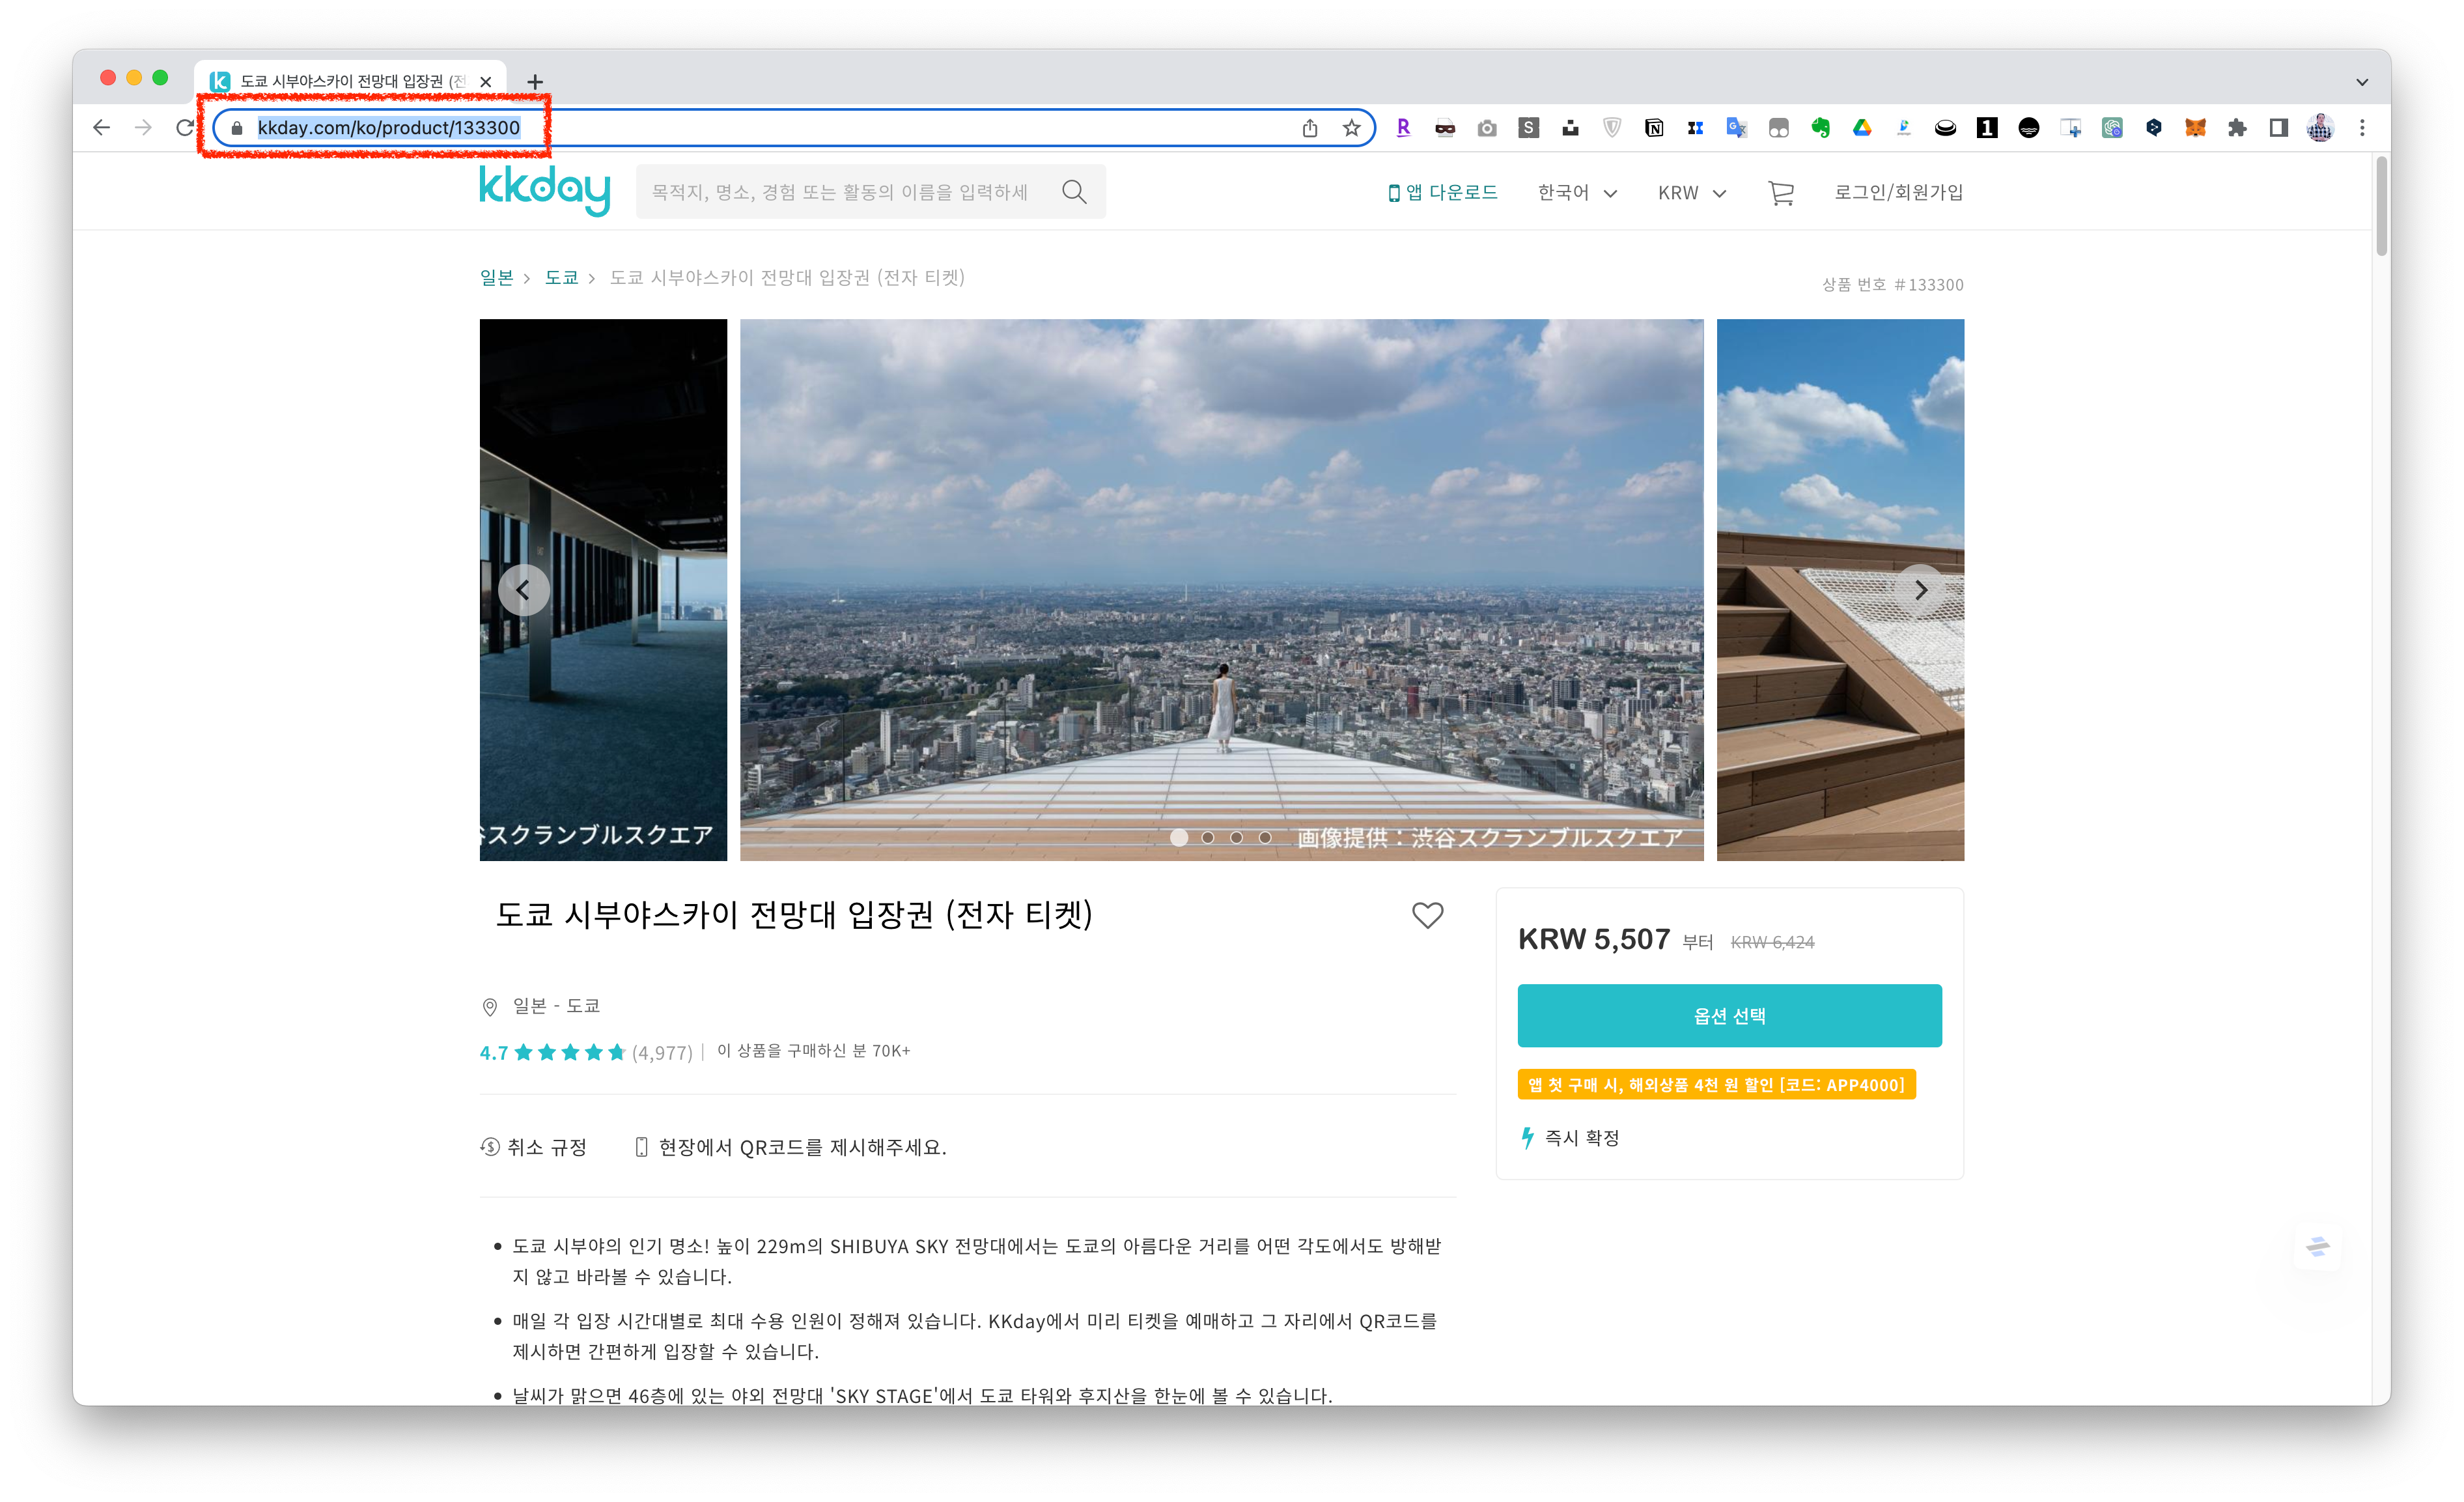Open the Unsplash extension
This screenshot has width=2464, height=1502.
click(x=1570, y=128)
